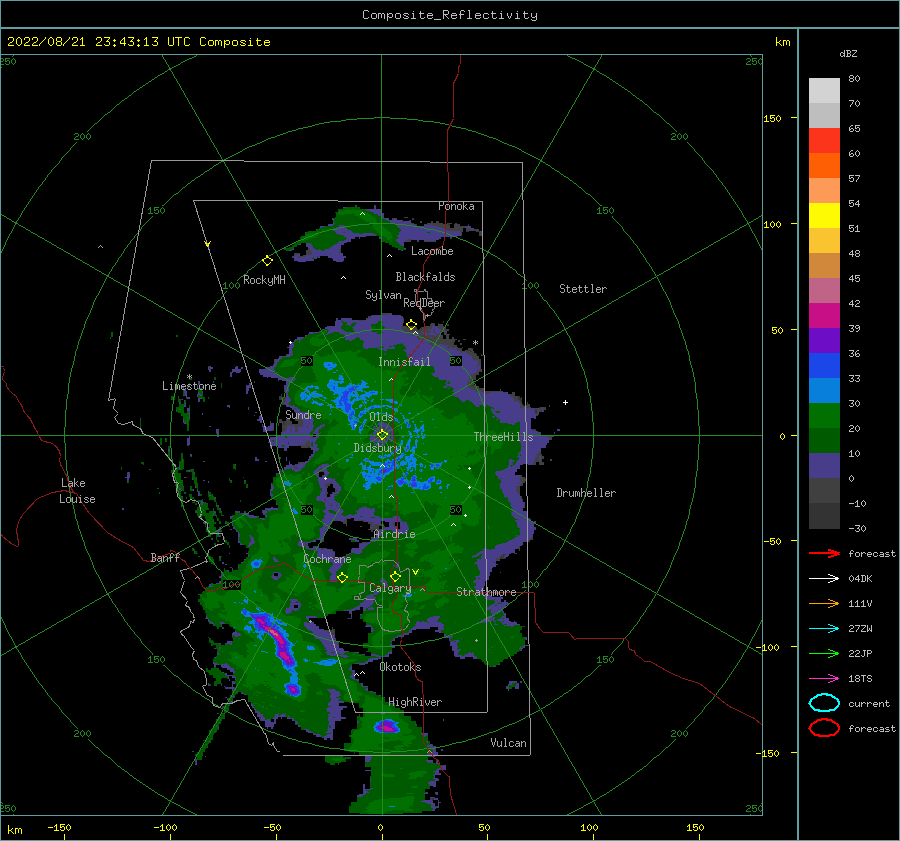Click the red forecast arrow in legend

coord(824,553)
